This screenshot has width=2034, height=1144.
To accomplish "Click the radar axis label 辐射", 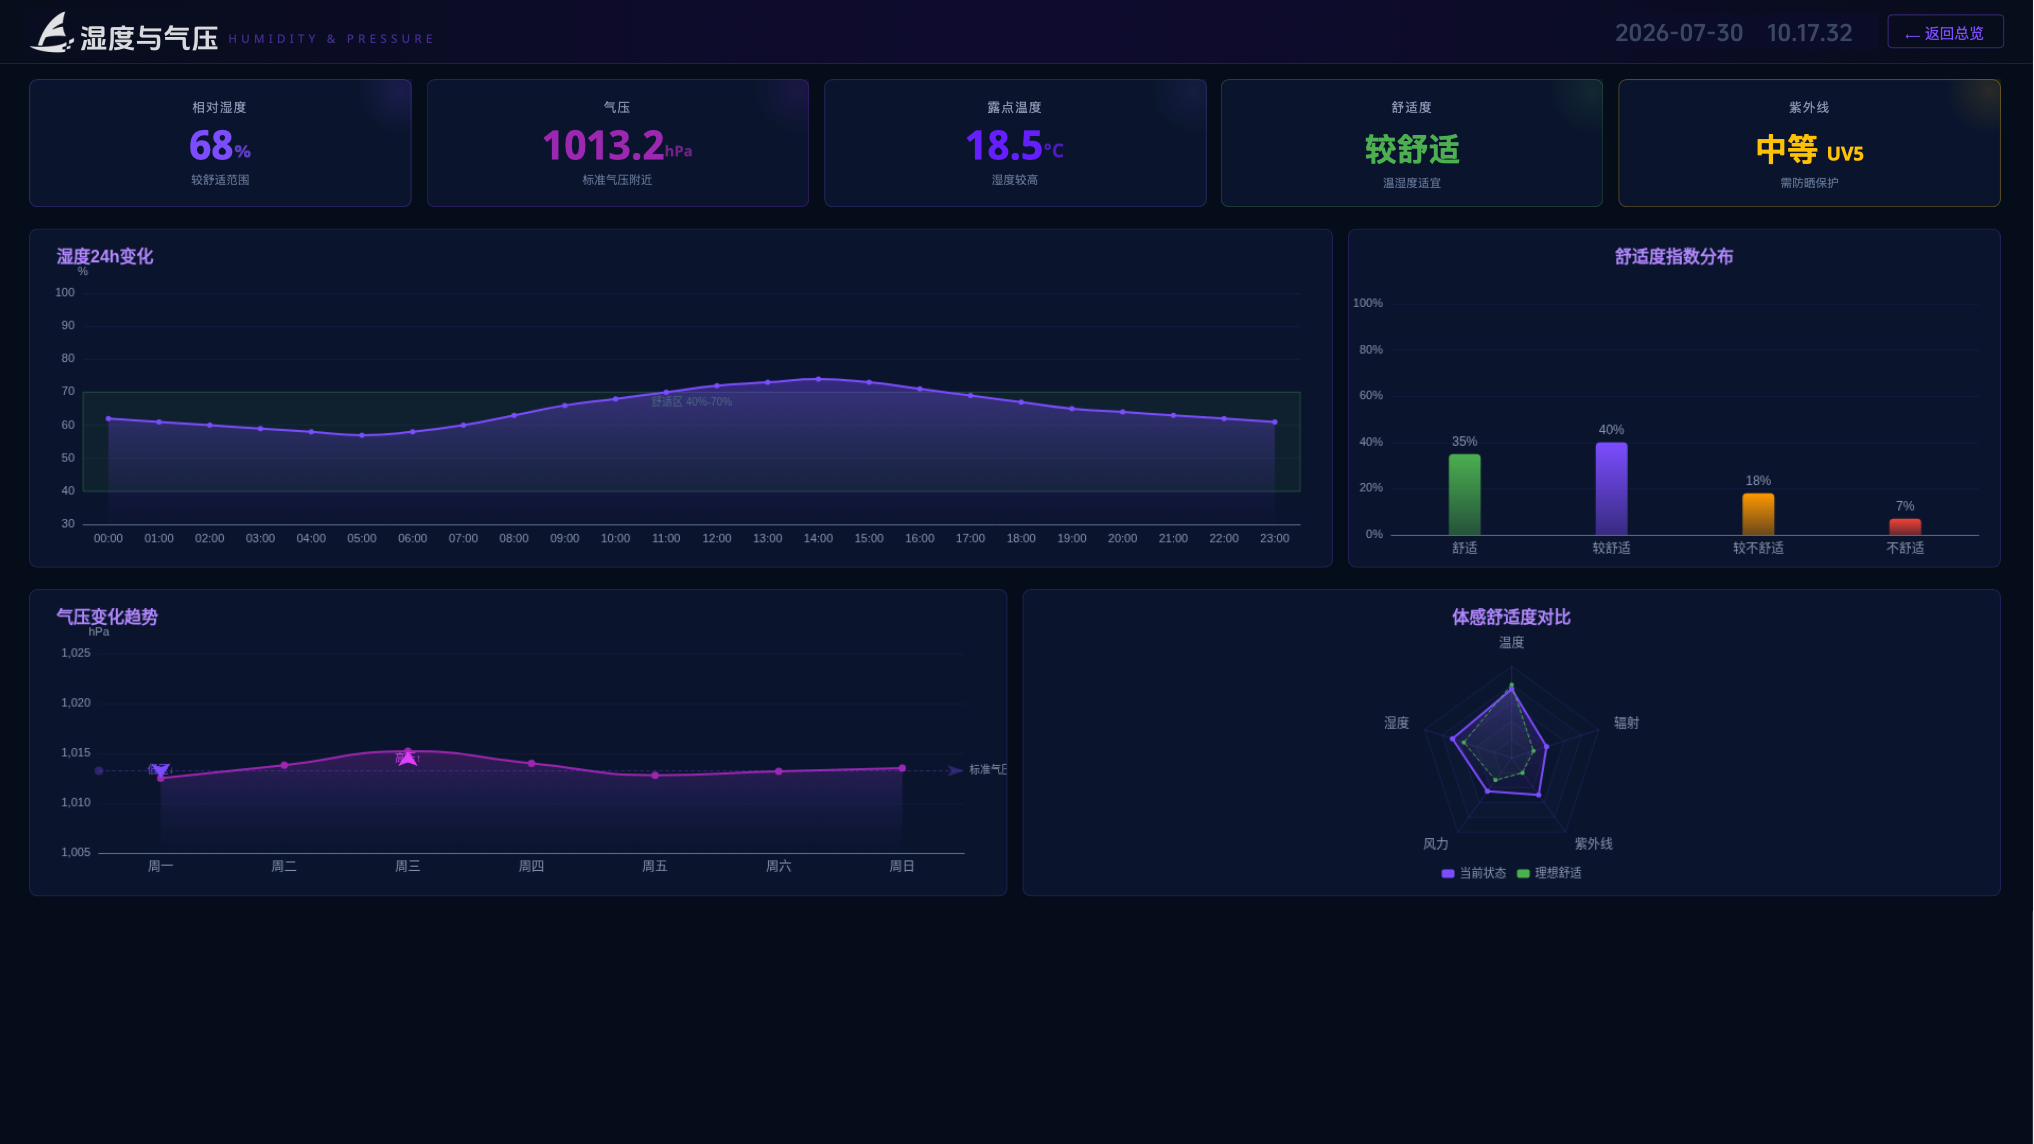I will point(1626,723).
